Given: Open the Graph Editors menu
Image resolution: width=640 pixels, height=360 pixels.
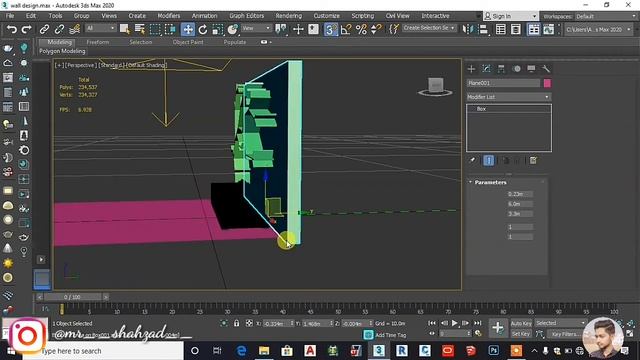Looking at the screenshot, I should pos(247,16).
